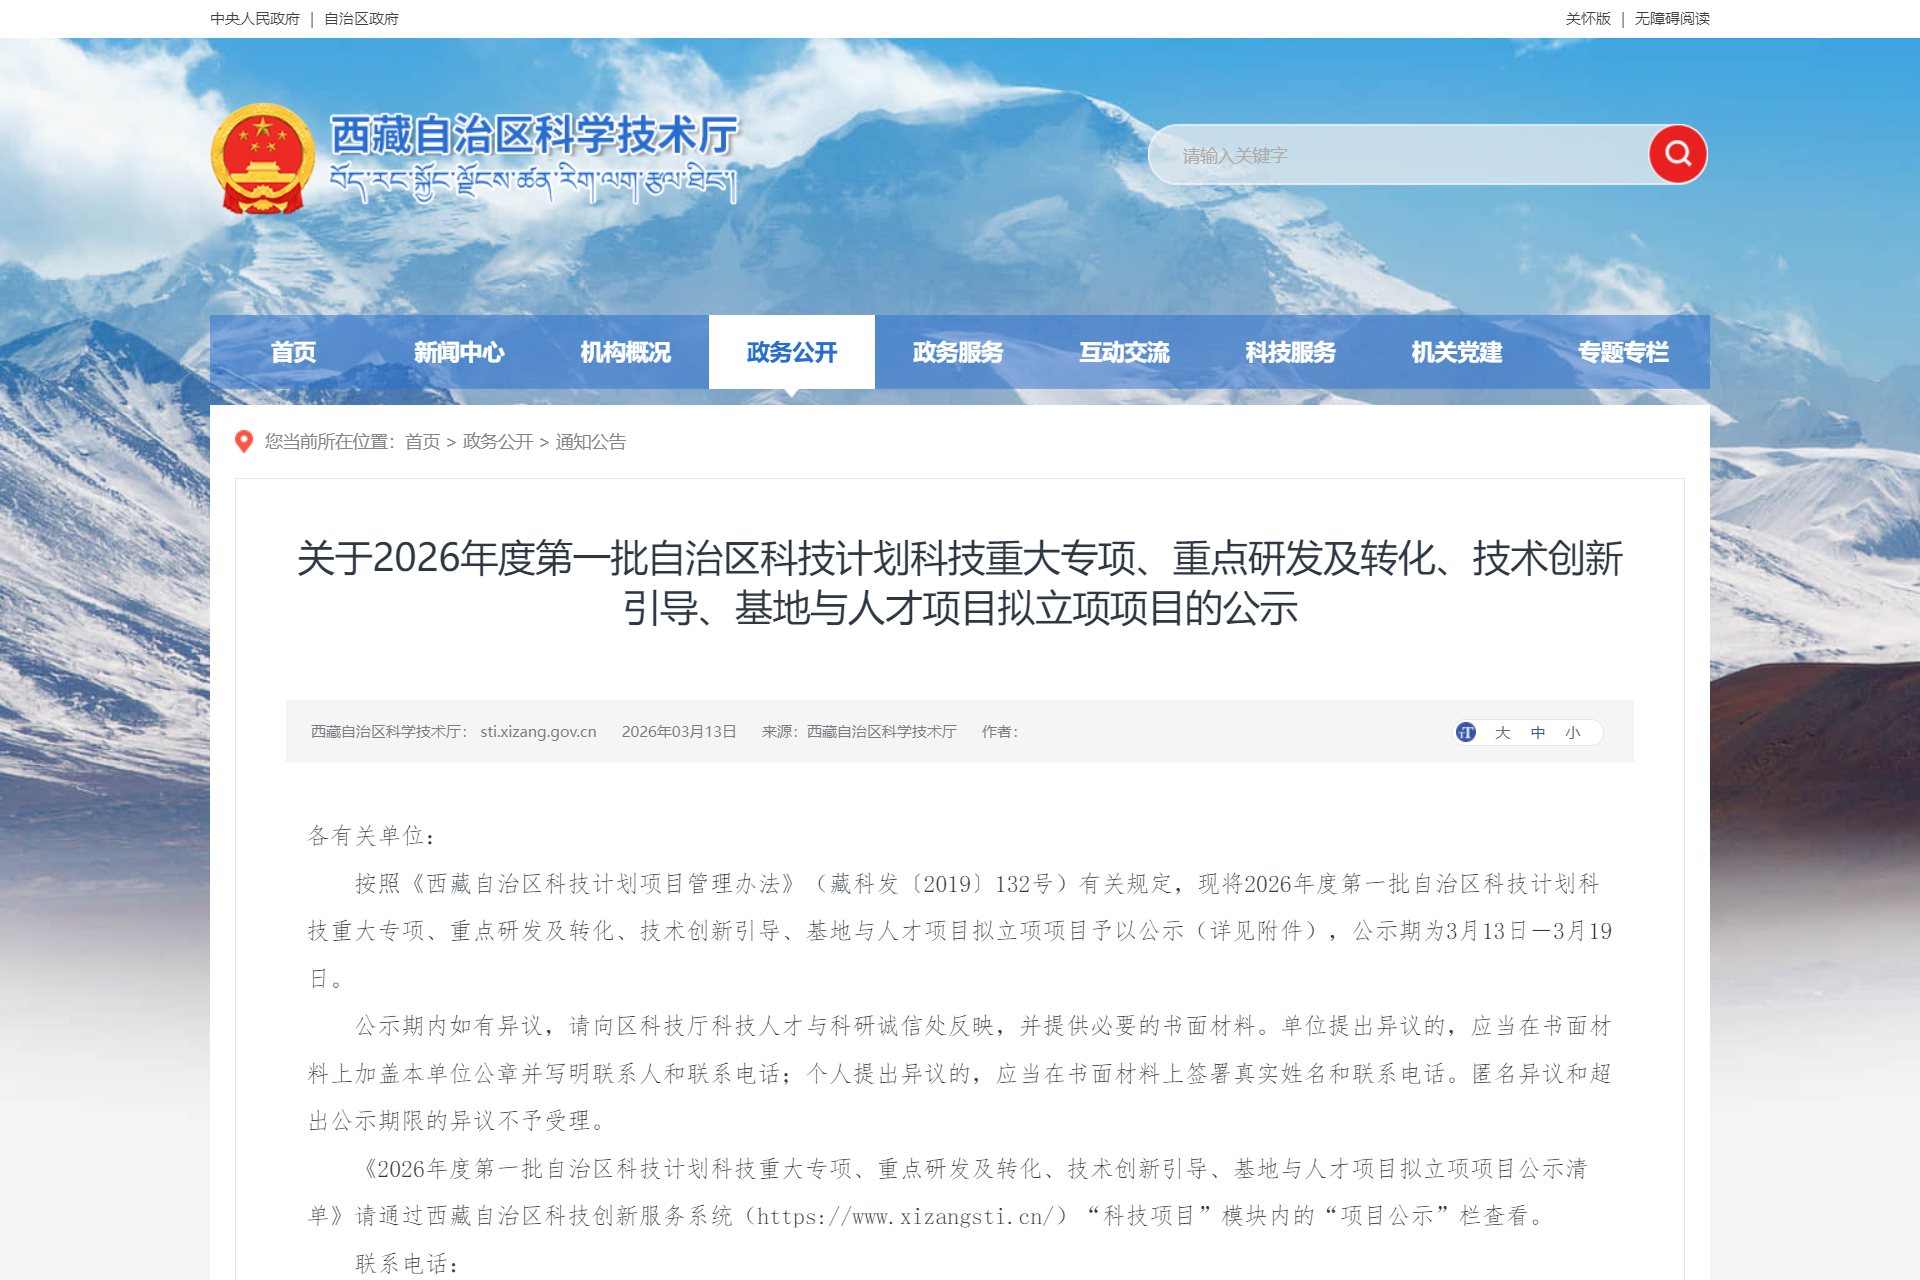Open the 新闻中心 navigation menu
Image resolution: width=1920 pixels, height=1280 pixels.
pos(459,352)
